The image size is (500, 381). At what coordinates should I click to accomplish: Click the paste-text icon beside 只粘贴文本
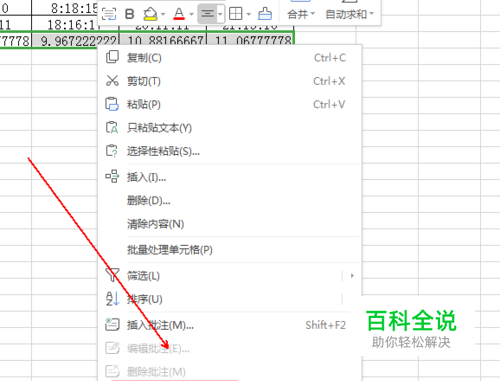pyautogui.click(x=112, y=127)
